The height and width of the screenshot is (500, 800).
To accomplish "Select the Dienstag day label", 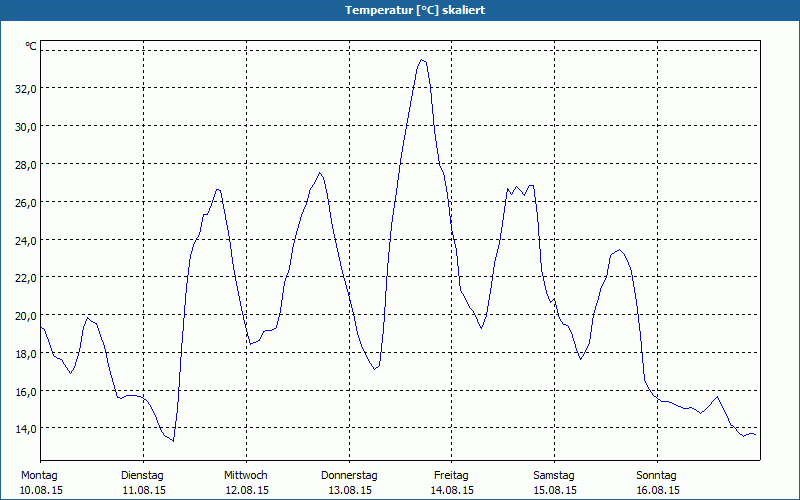I will (x=143, y=475).
